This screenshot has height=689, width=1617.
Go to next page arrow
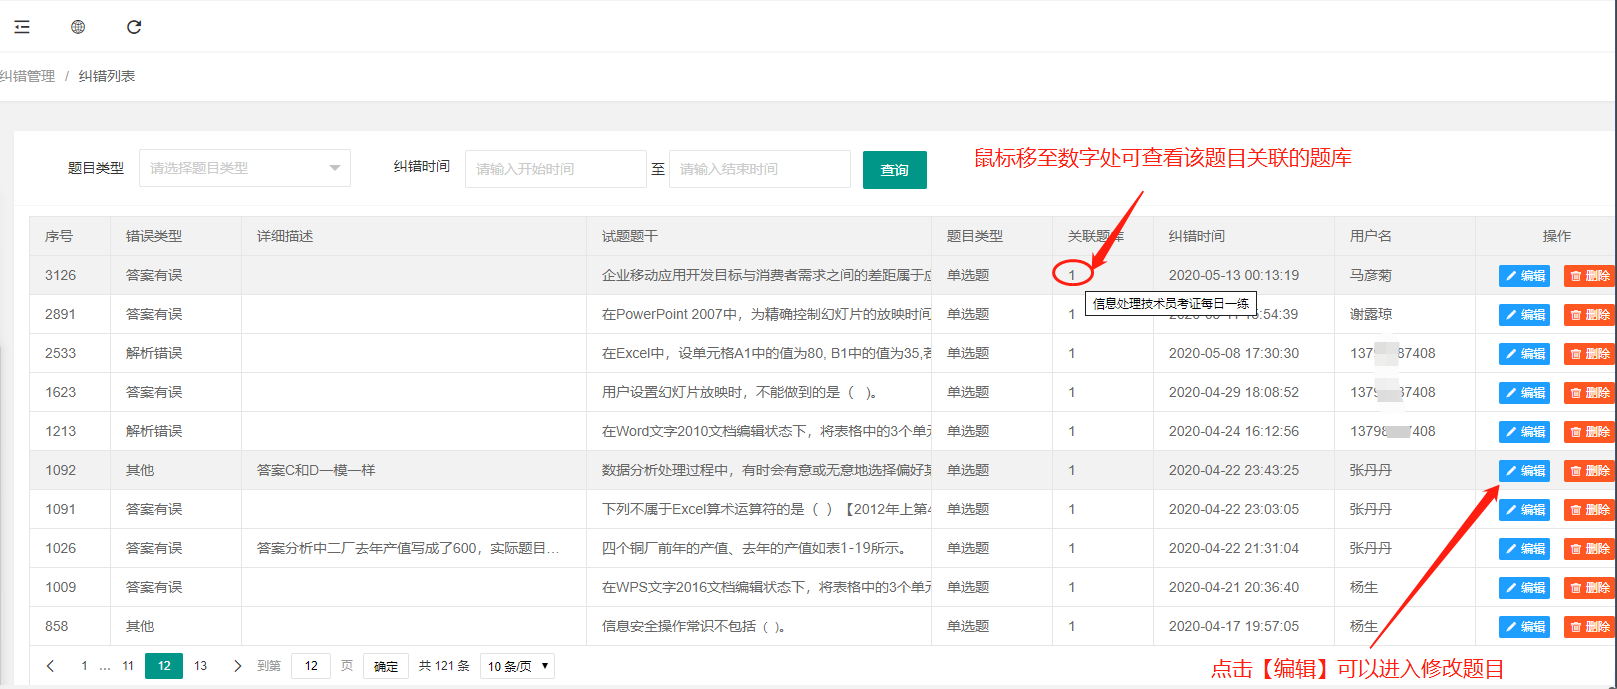coord(237,666)
